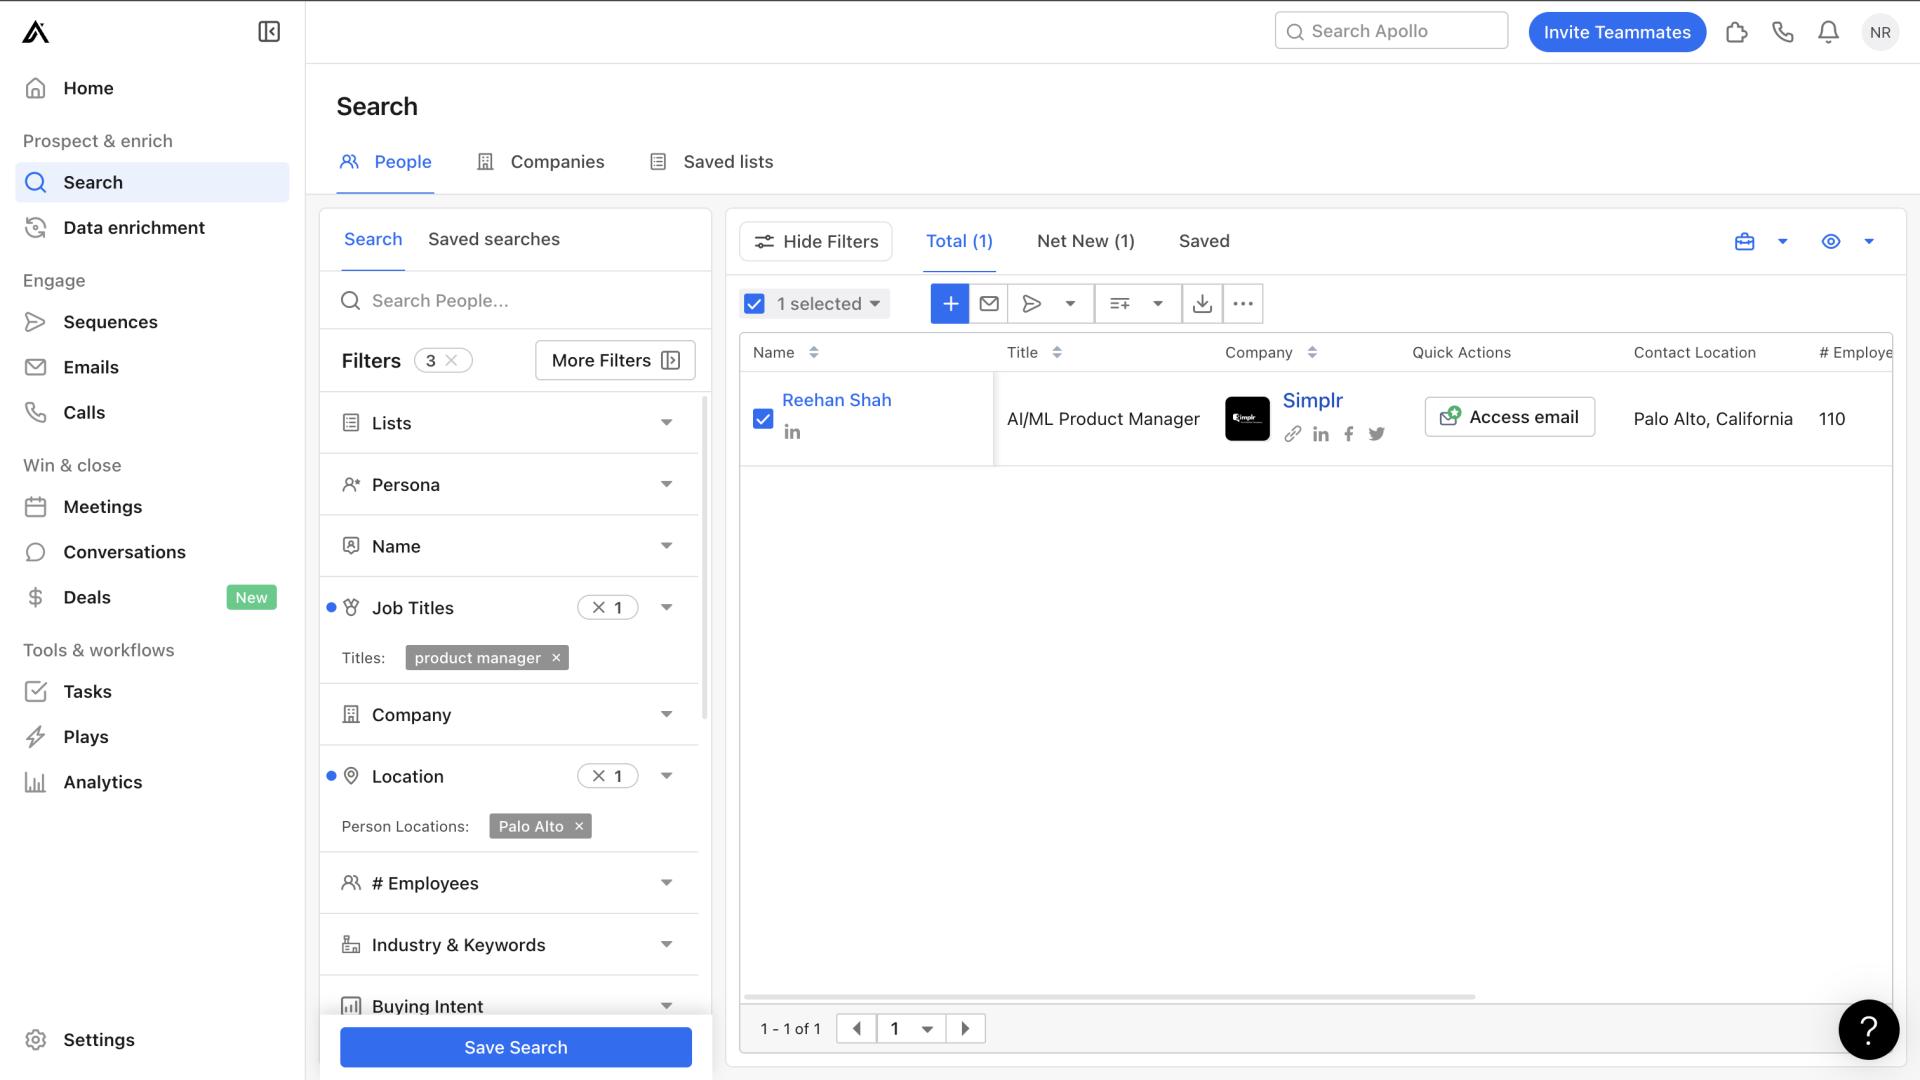
Task: Click the email compose icon in toolbar
Action: coord(989,303)
